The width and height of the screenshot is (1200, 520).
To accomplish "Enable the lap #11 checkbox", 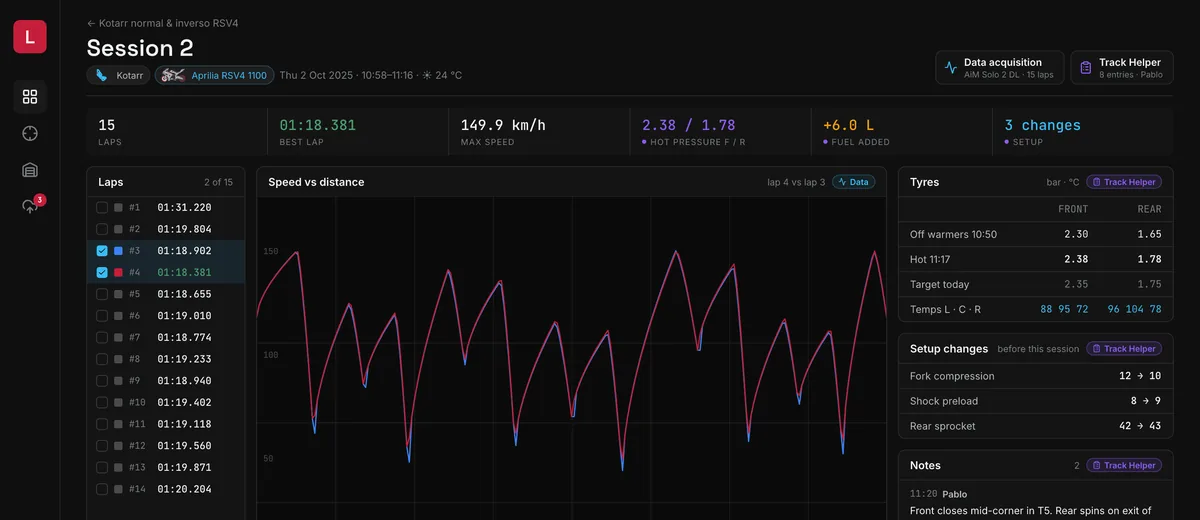I will pos(102,424).
